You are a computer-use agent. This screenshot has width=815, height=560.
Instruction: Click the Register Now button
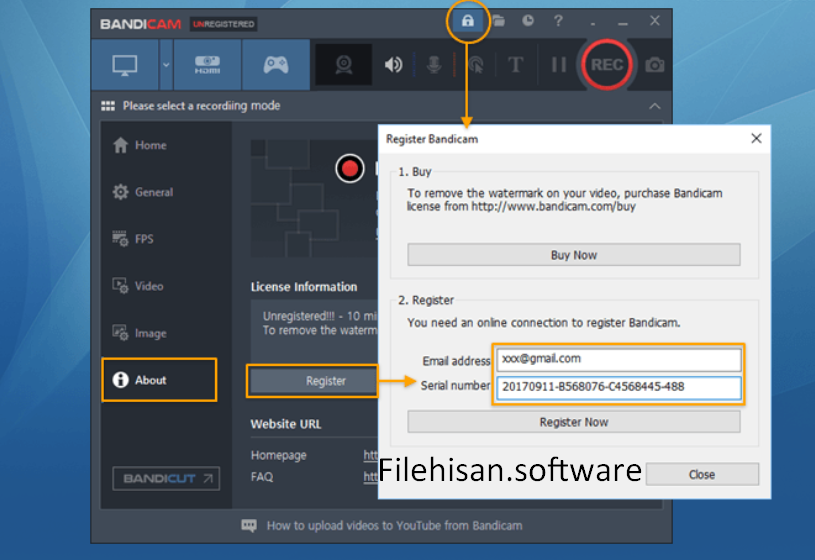click(x=574, y=422)
